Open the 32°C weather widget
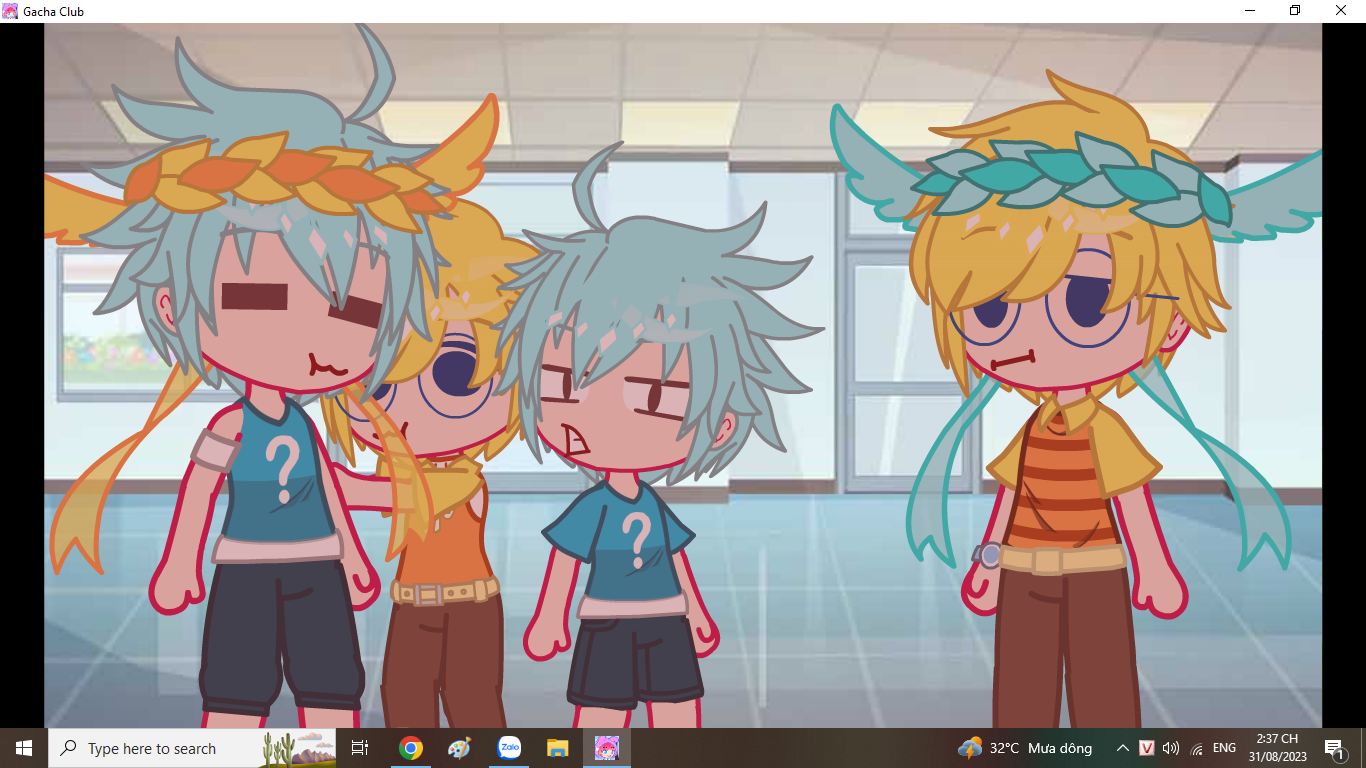The image size is (1366, 768). click(x=1024, y=748)
